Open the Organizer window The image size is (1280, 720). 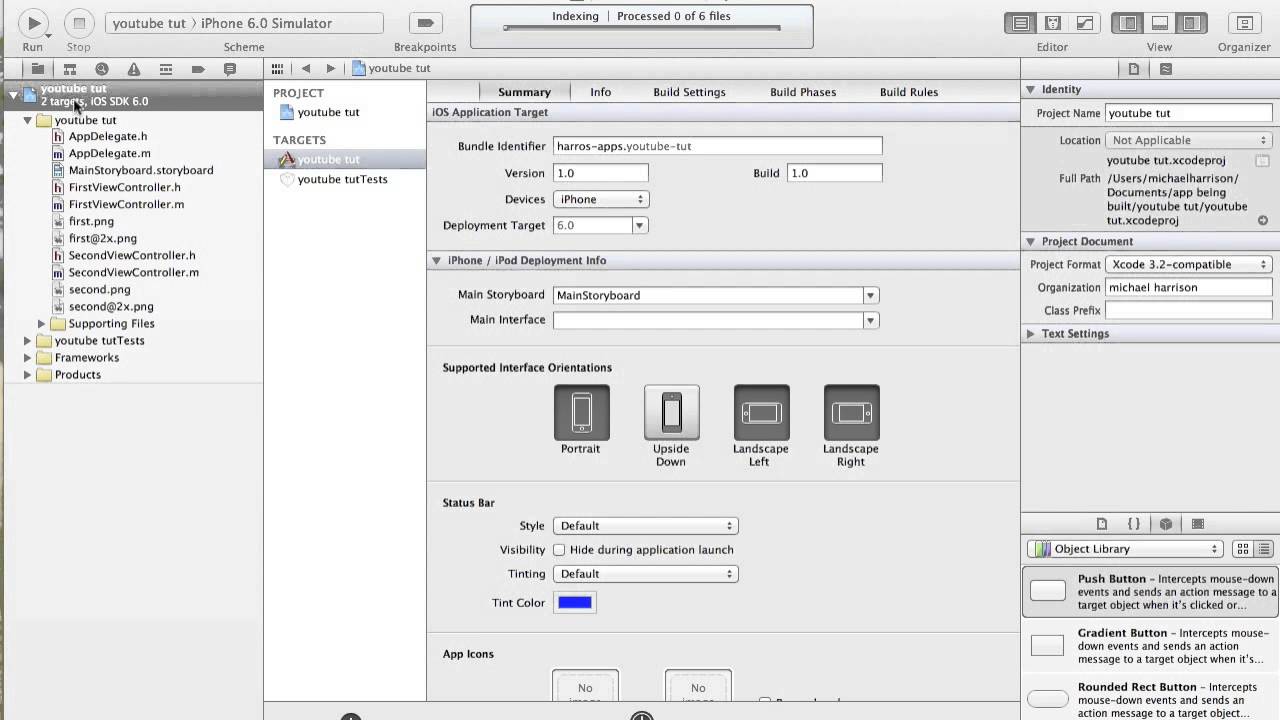(1244, 23)
